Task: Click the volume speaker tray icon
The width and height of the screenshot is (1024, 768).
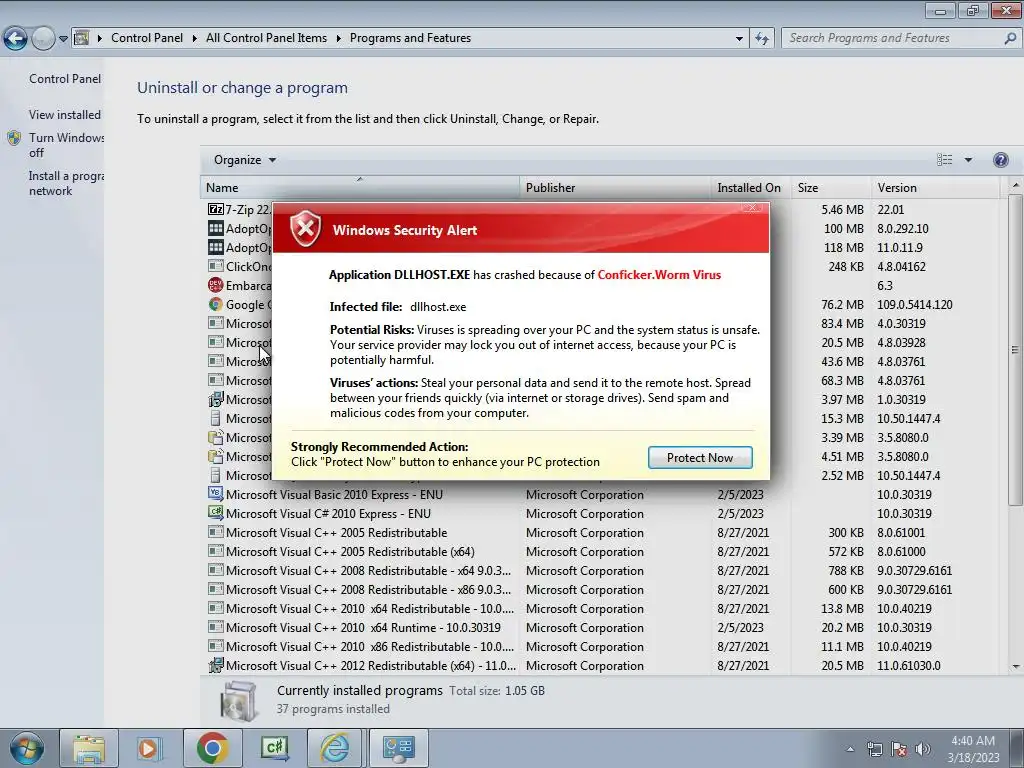Action: tap(923, 750)
